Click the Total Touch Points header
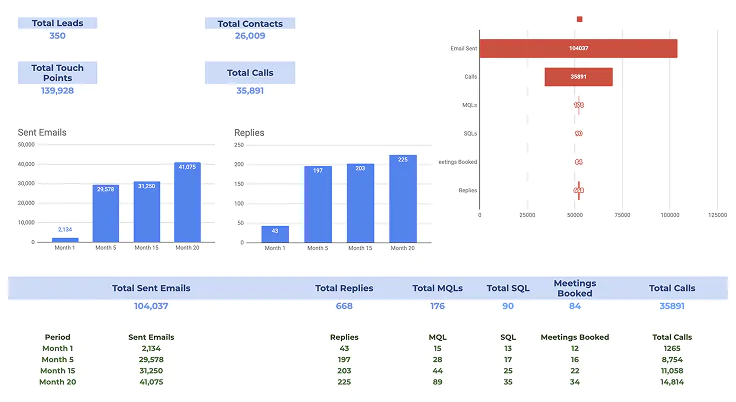This screenshot has width=736, height=402. point(57,72)
